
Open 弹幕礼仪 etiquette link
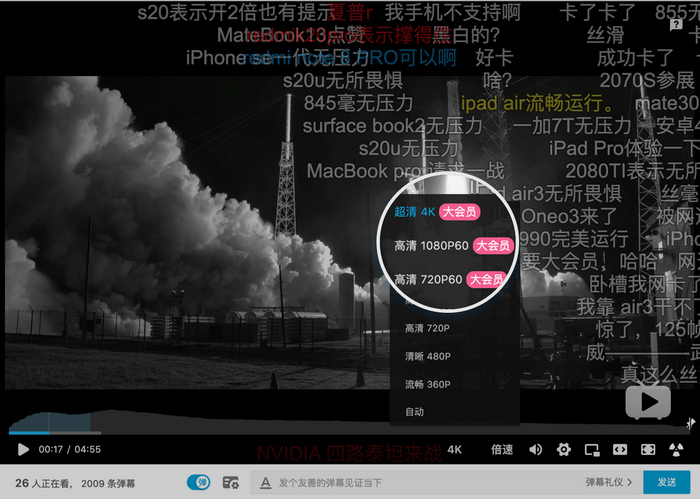[x=609, y=482]
